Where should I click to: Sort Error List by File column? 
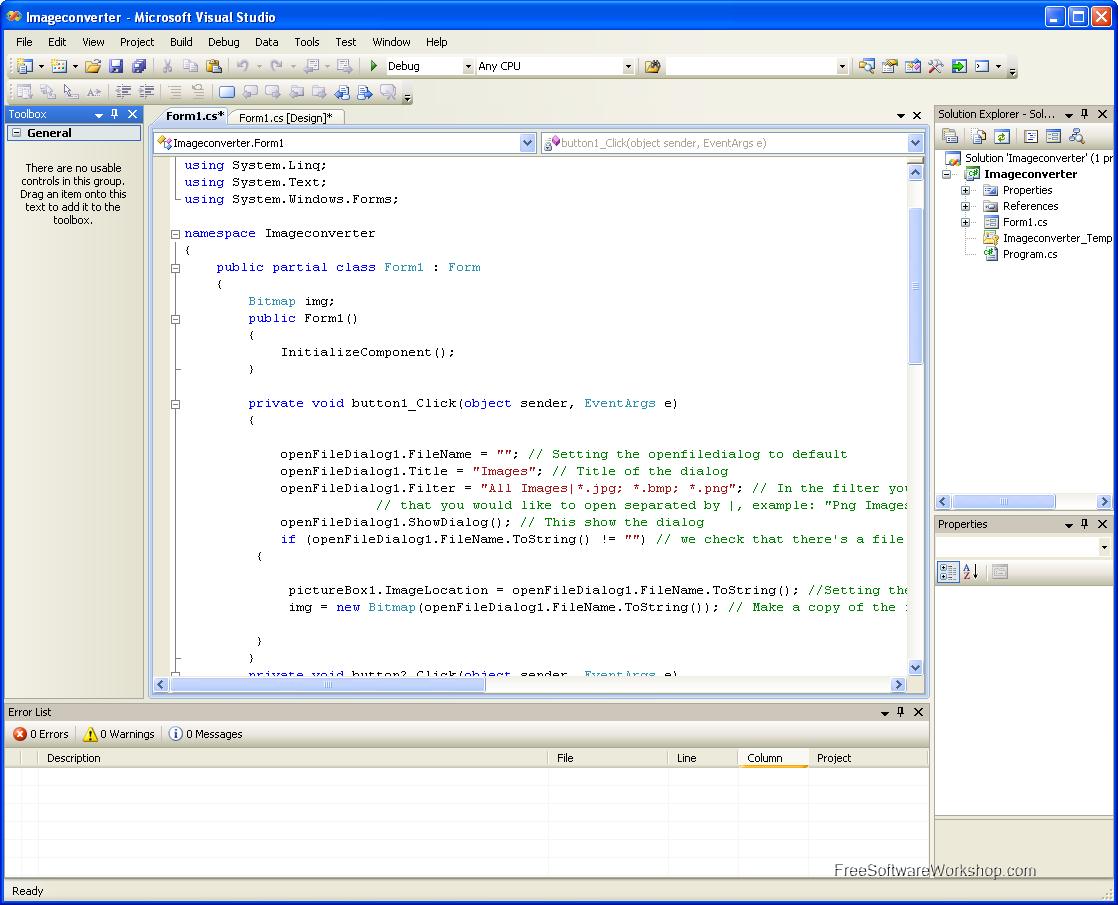pos(607,758)
